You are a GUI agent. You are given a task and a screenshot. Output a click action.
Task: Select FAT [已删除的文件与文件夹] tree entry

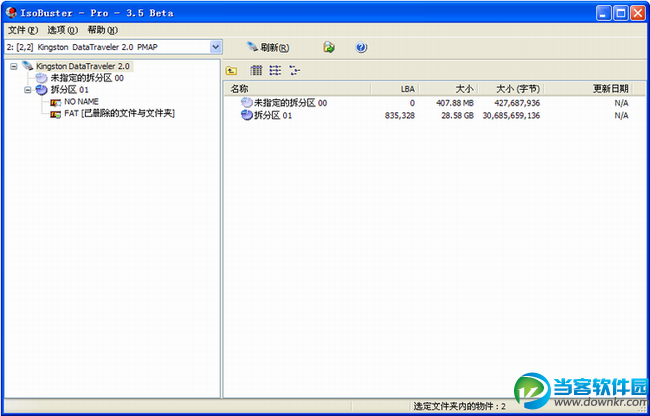click(x=119, y=114)
